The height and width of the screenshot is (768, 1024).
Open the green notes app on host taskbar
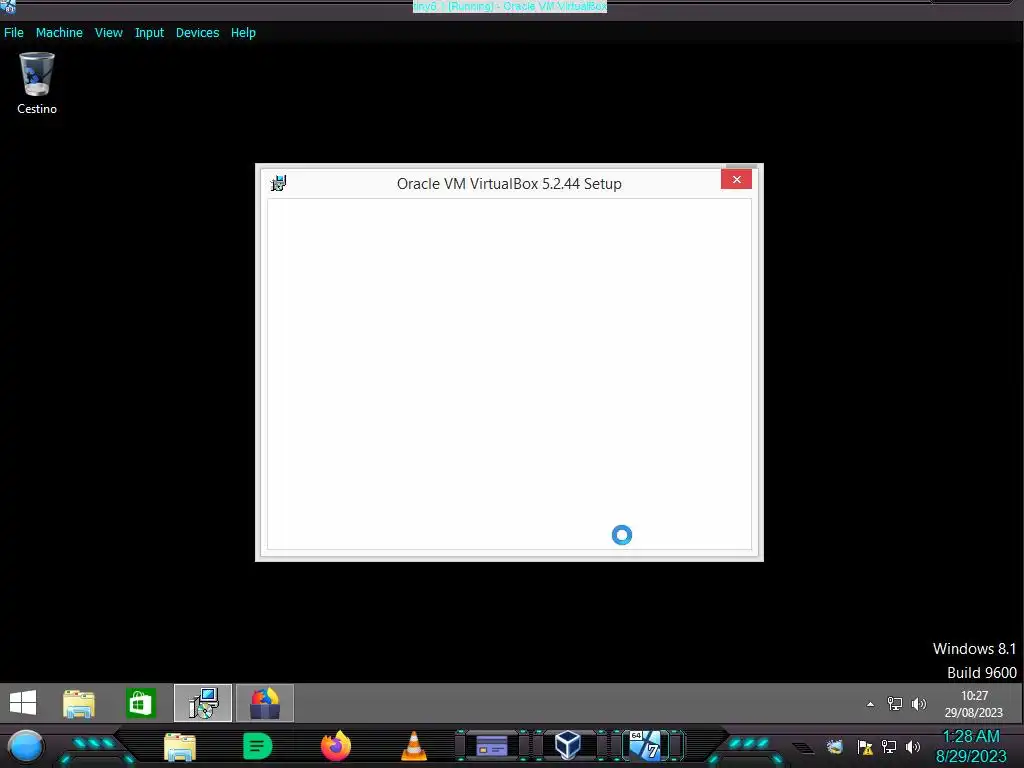[x=257, y=746]
